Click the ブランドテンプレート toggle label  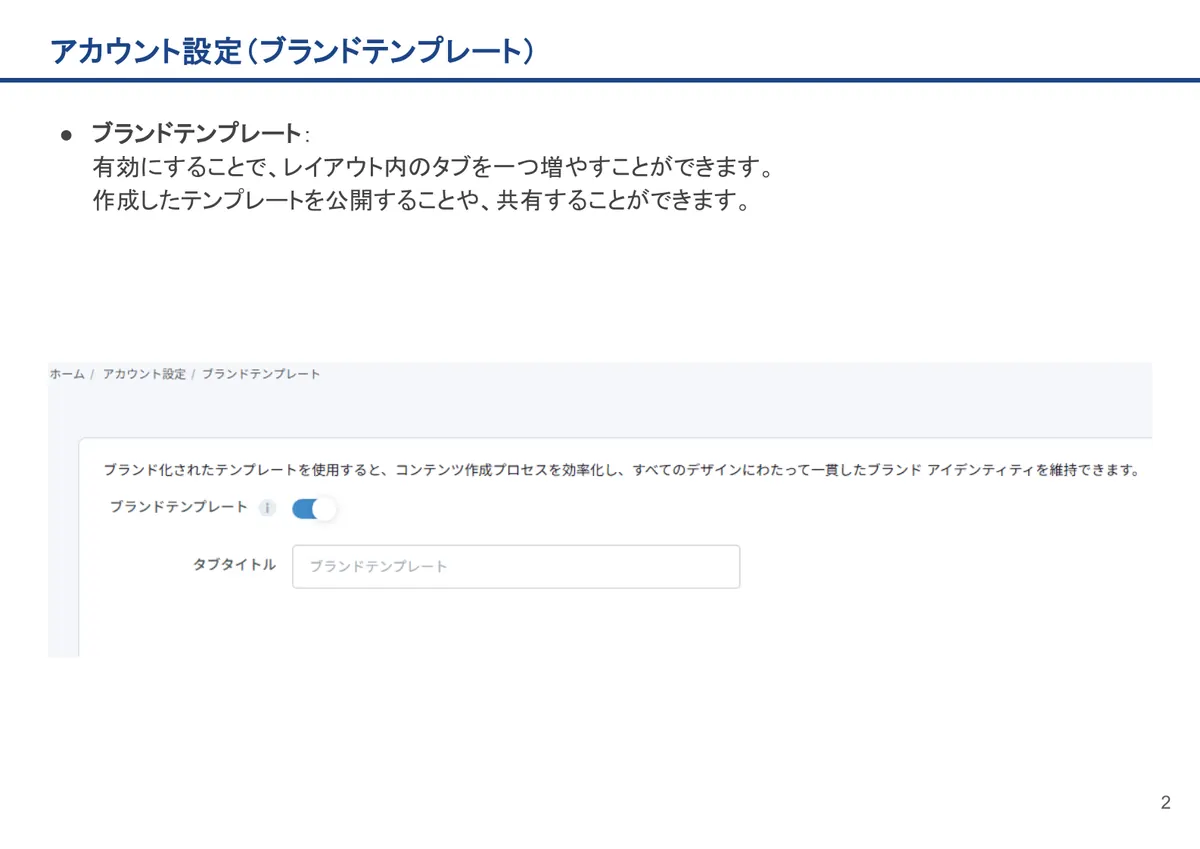(178, 507)
